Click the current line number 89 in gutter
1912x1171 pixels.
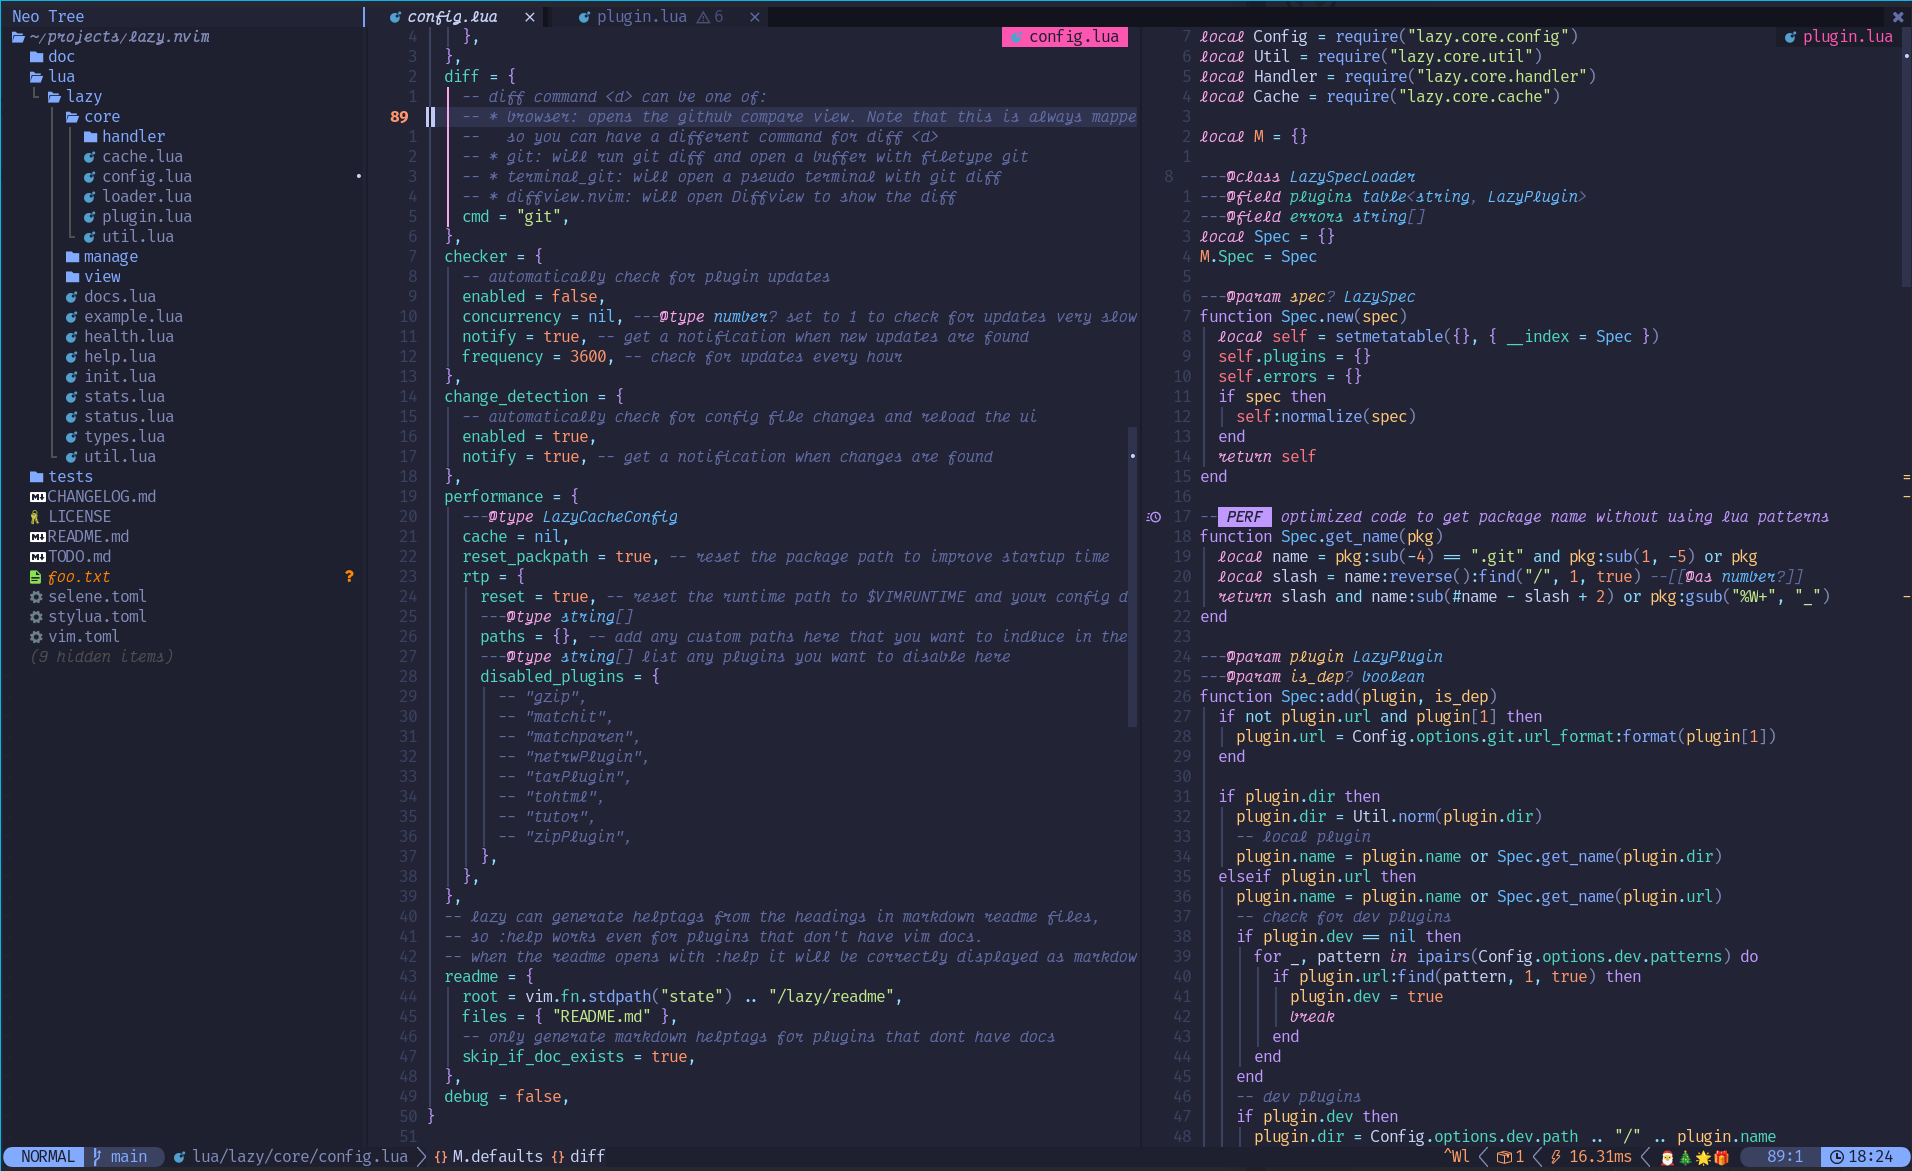[399, 117]
